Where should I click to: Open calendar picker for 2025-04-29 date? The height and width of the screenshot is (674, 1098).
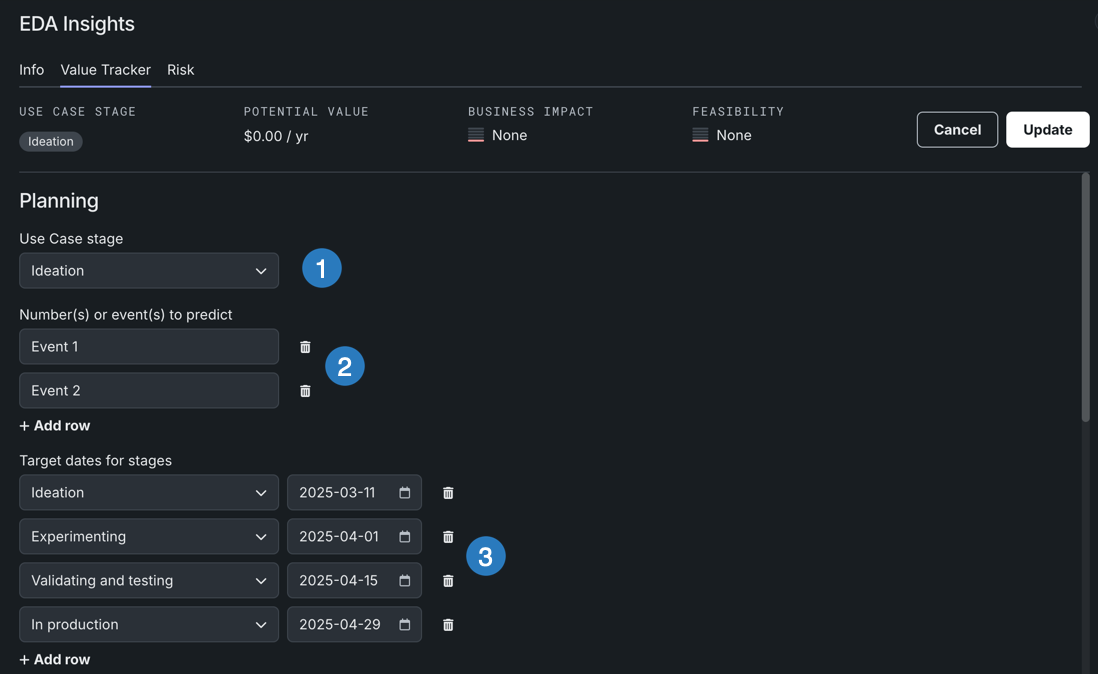coord(405,625)
